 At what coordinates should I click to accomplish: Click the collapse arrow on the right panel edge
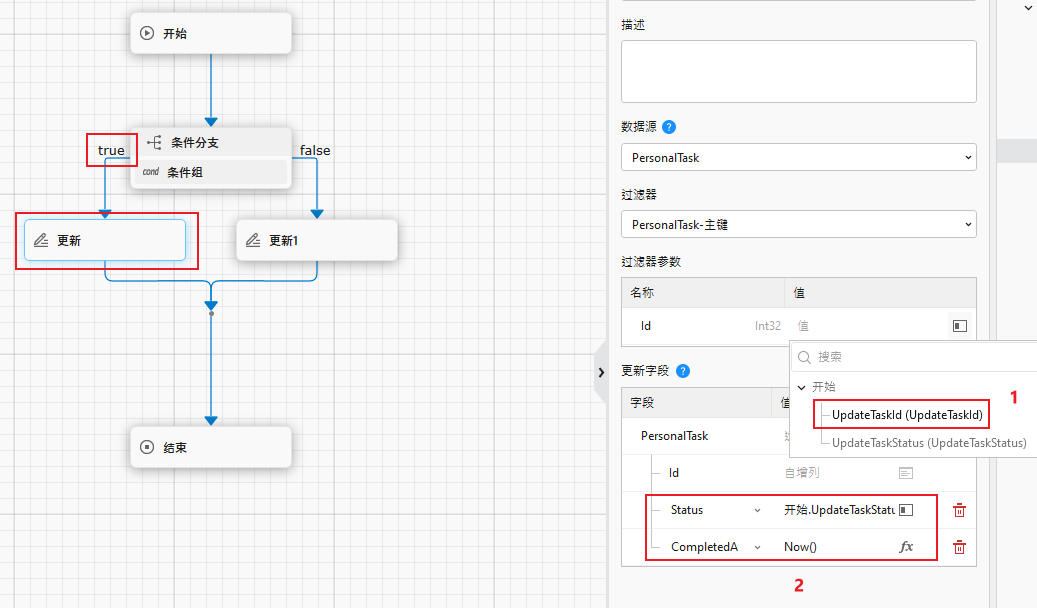(x=601, y=371)
